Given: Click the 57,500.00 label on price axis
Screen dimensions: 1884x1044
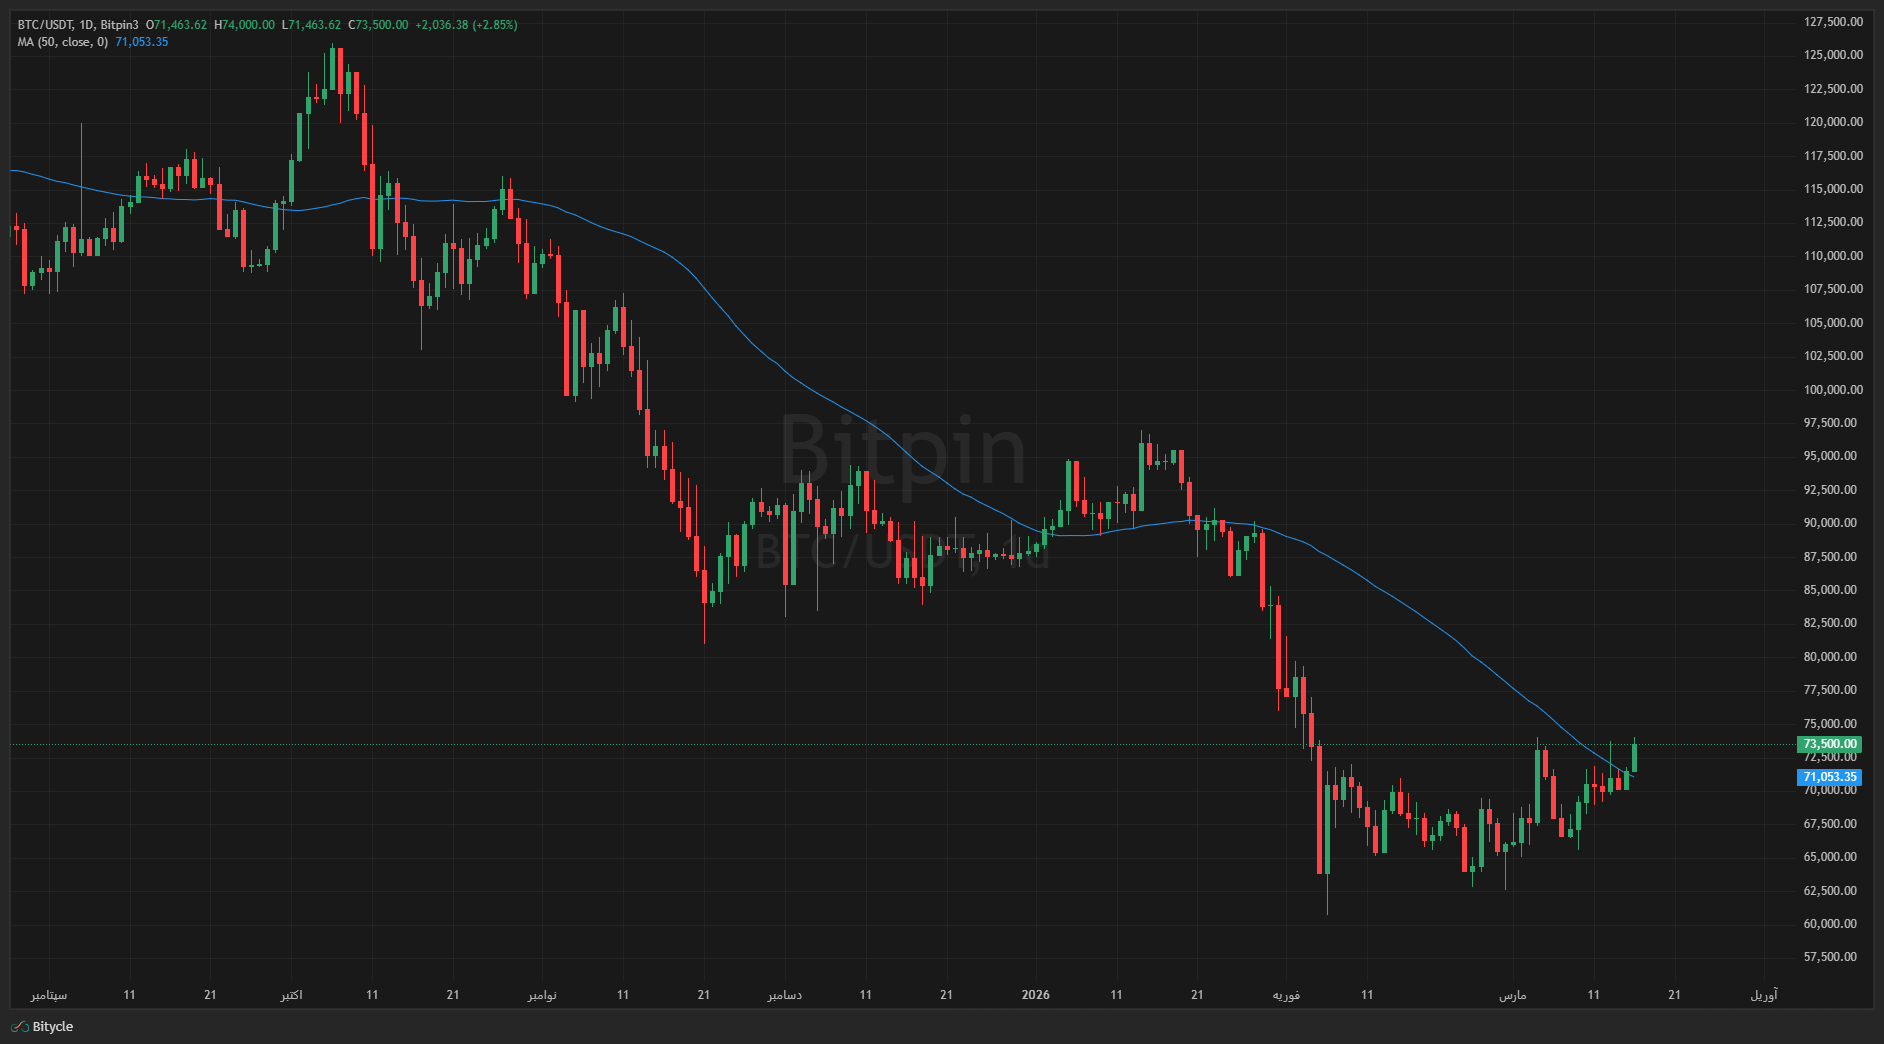Looking at the screenshot, I should click(1833, 957).
